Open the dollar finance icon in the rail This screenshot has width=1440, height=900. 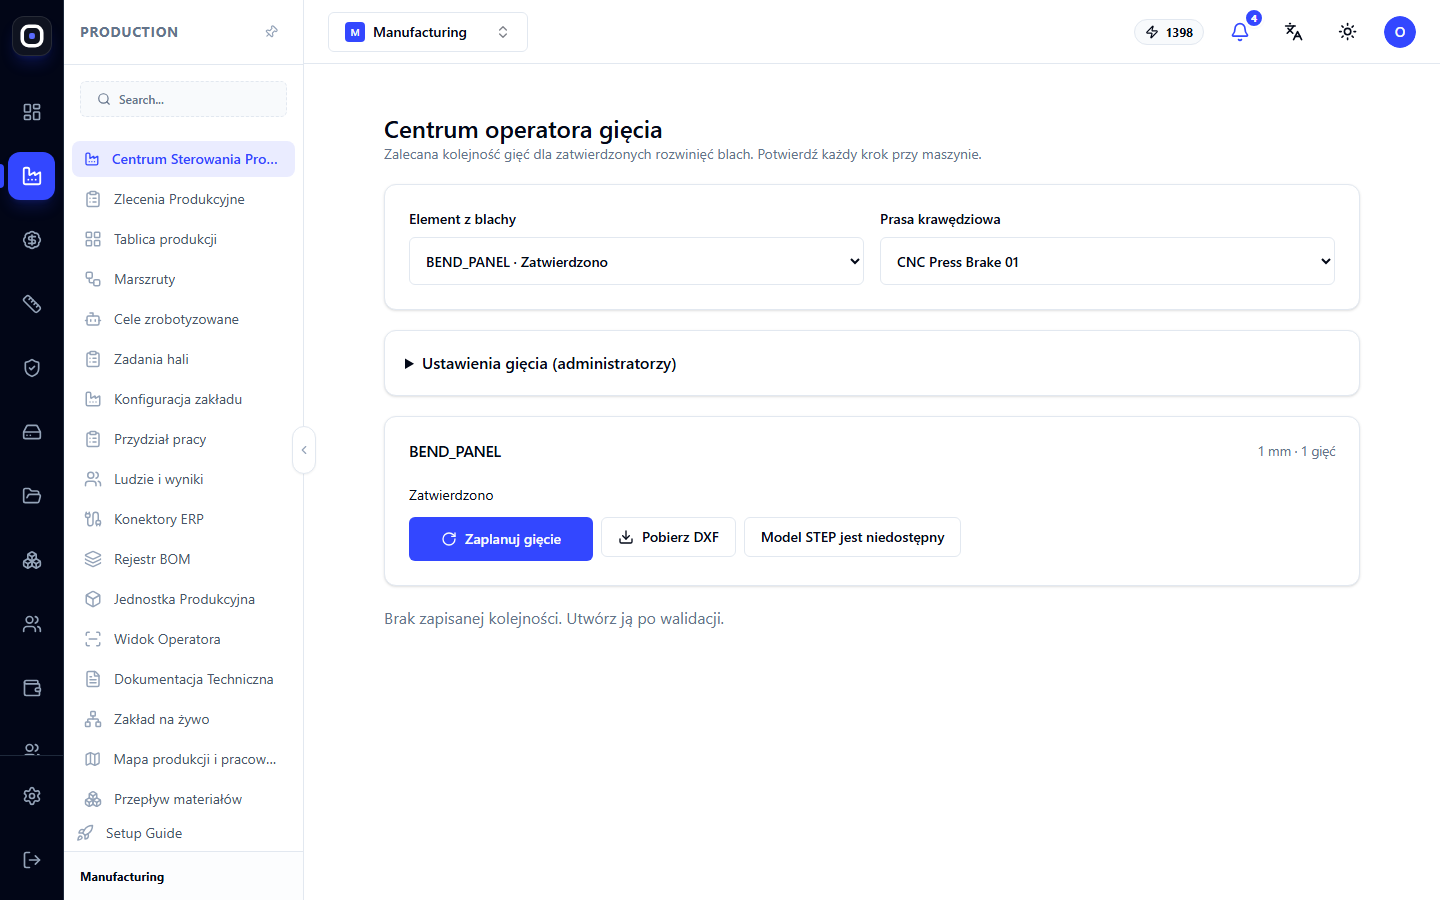tap(32, 240)
